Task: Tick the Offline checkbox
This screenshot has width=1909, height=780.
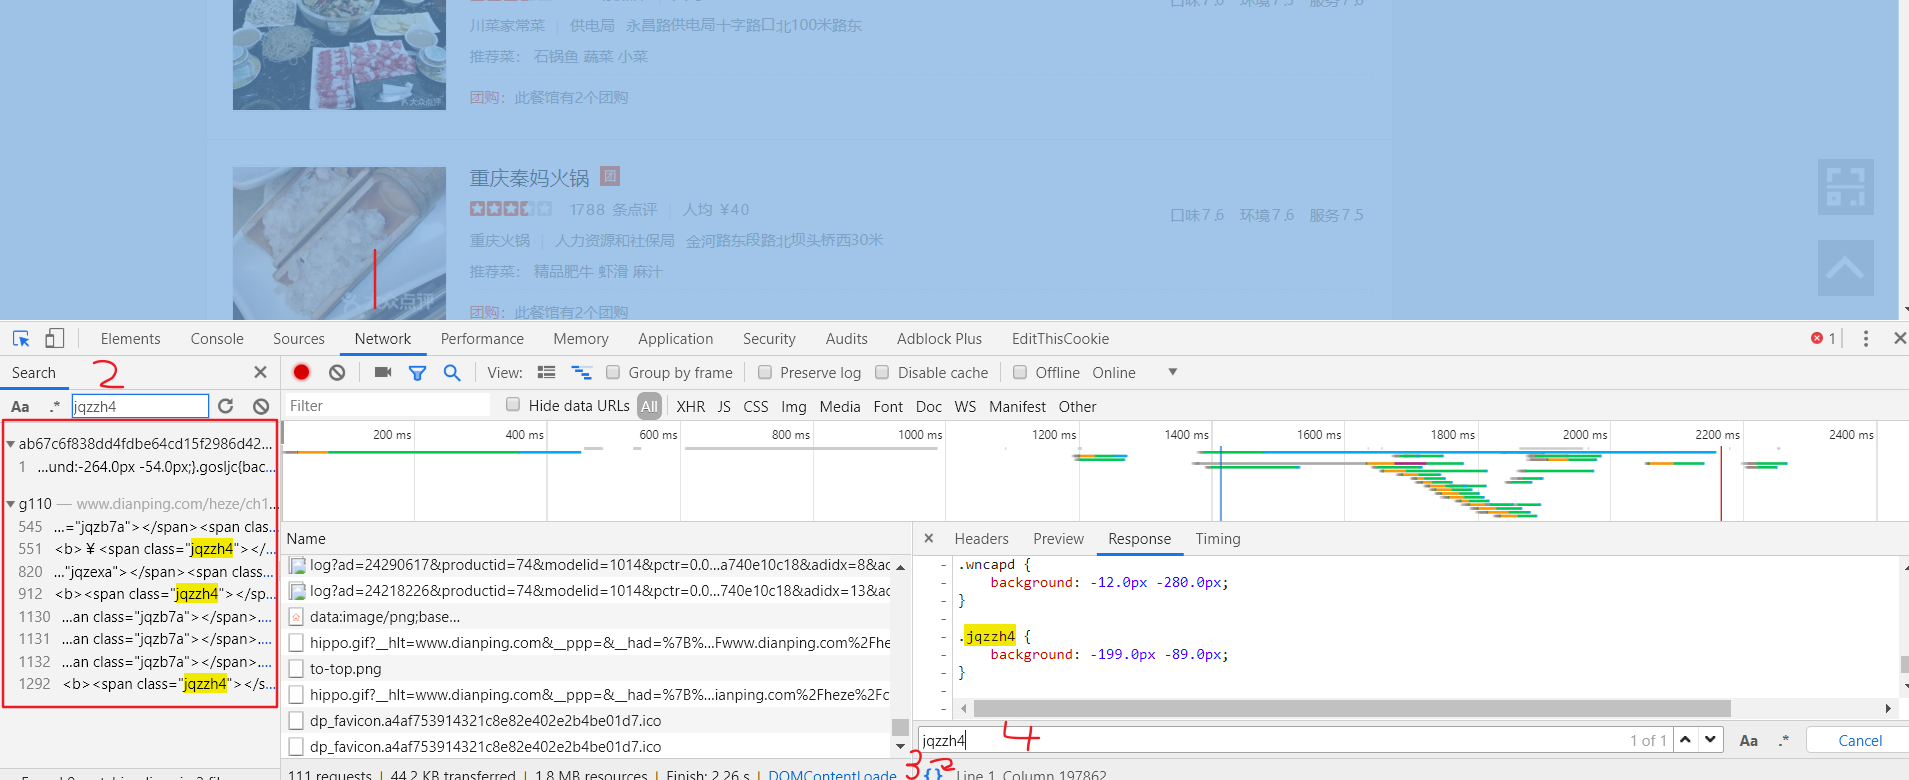Action: (1020, 372)
